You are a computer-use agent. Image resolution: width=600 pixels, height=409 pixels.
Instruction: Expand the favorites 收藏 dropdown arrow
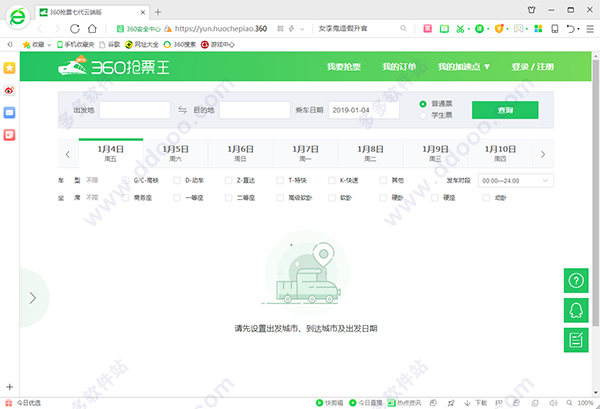click(49, 45)
